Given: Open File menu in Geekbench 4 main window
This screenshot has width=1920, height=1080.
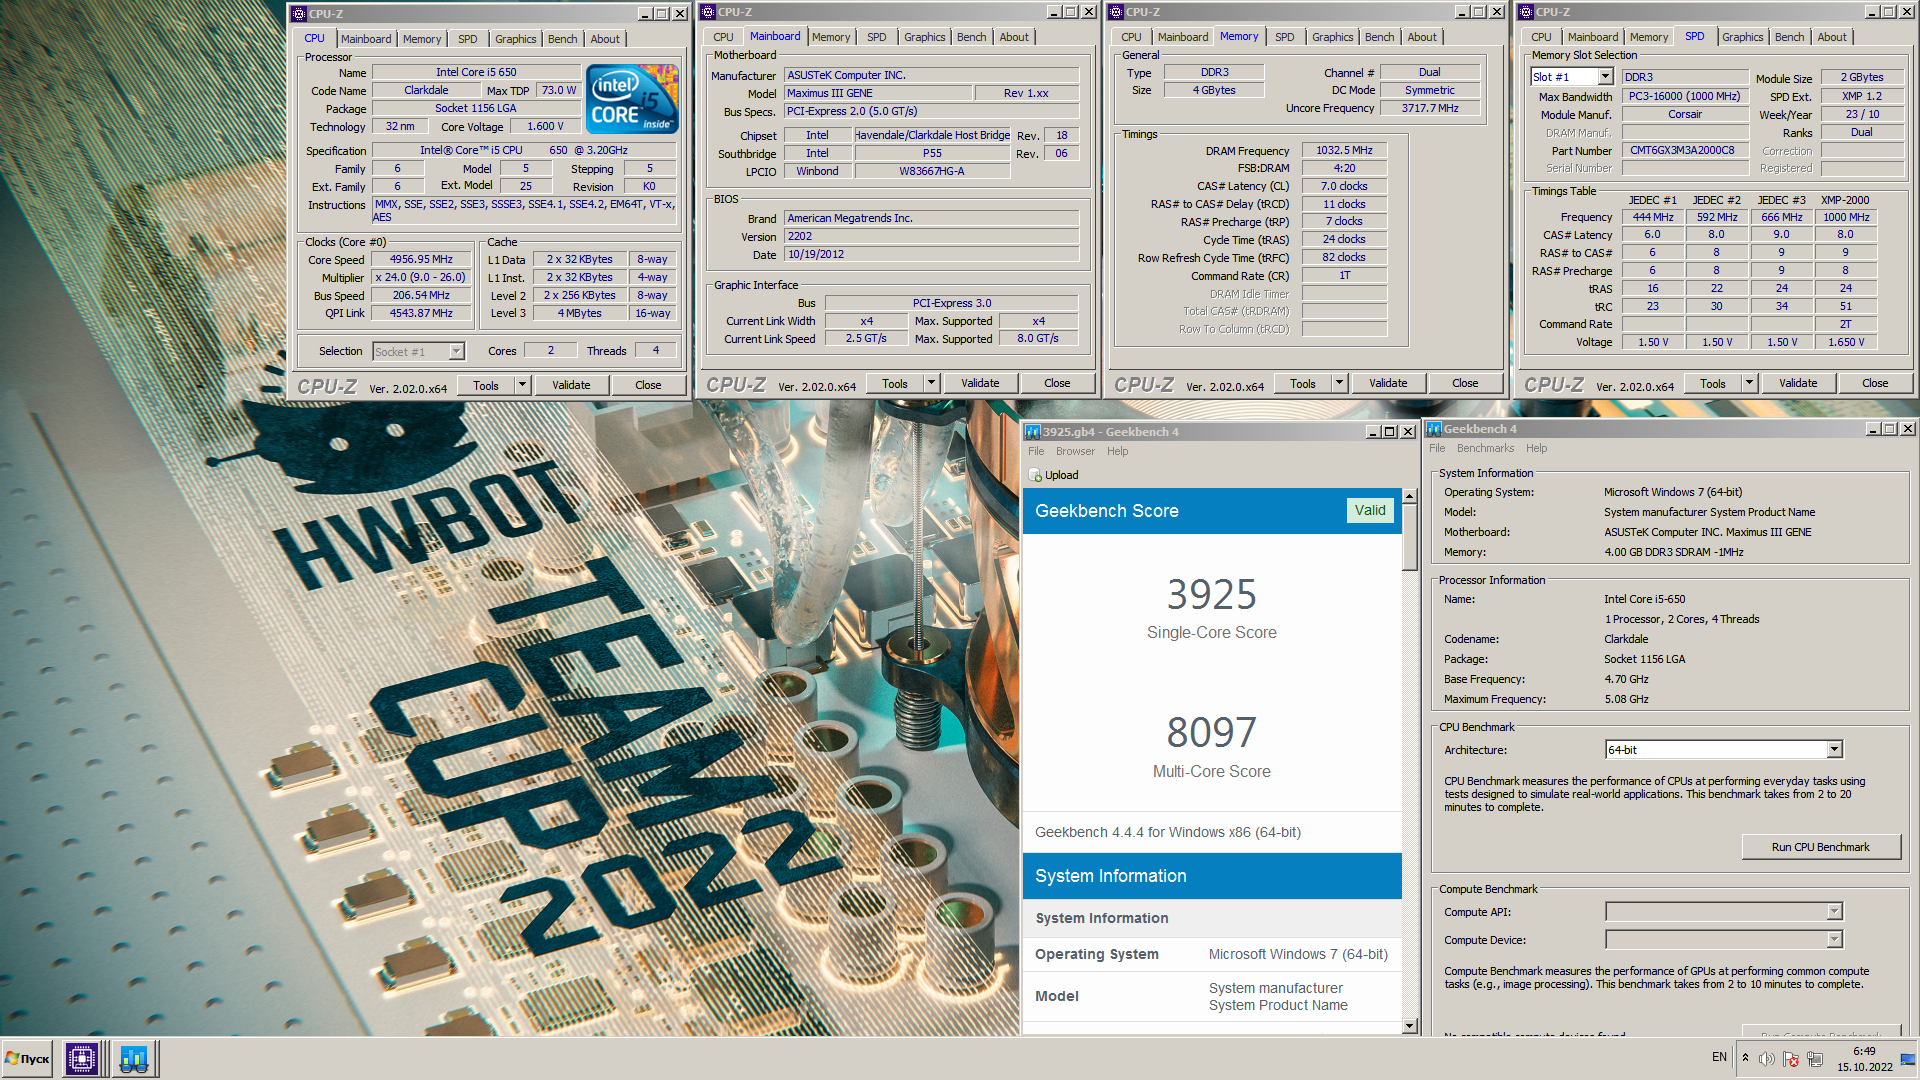Looking at the screenshot, I should click(1437, 448).
